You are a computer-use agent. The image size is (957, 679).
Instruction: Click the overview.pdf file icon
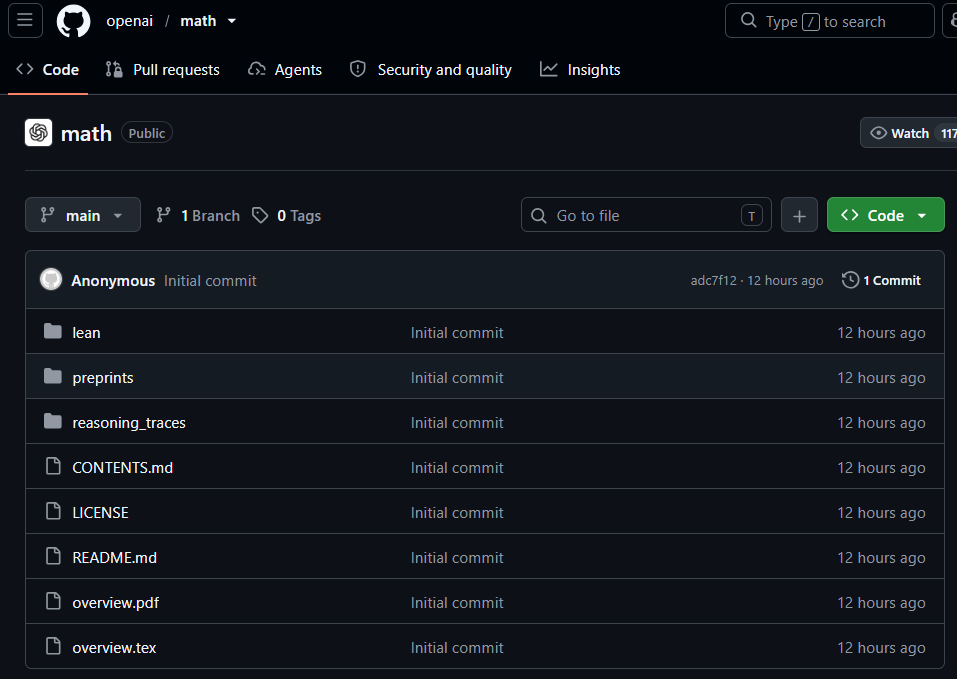pyautogui.click(x=54, y=602)
